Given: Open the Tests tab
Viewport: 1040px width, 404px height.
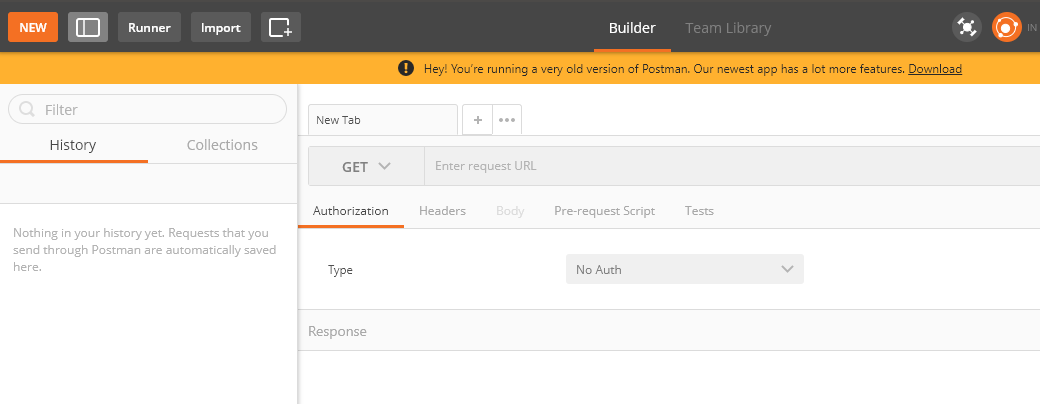Looking at the screenshot, I should click(699, 211).
